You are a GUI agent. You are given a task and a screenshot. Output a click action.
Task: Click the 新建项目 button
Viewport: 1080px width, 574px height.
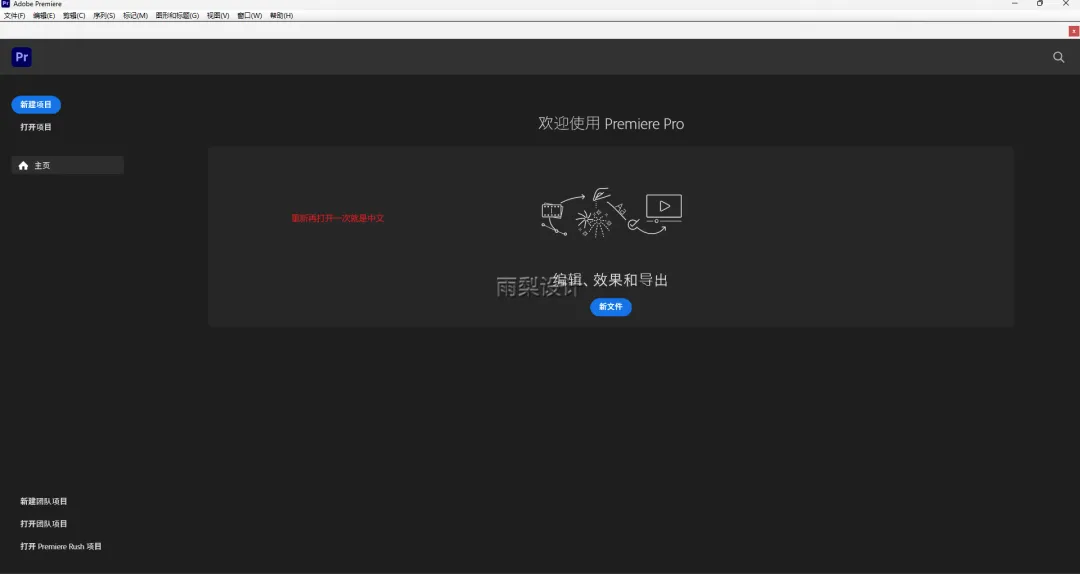[x=36, y=105]
